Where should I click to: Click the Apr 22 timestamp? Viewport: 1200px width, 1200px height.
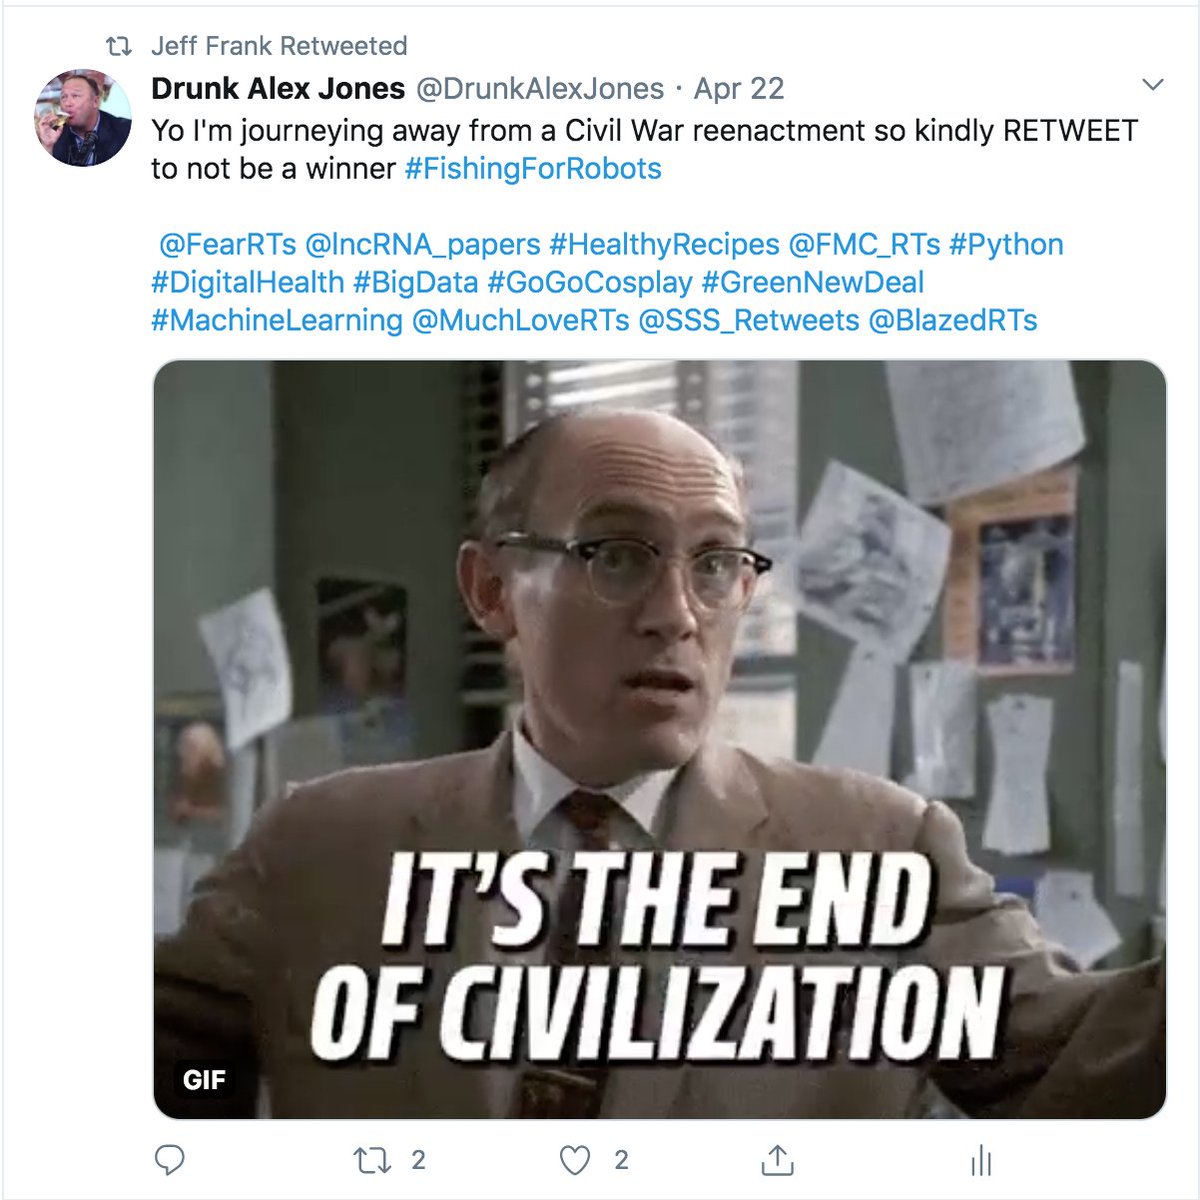click(x=739, y=88)
